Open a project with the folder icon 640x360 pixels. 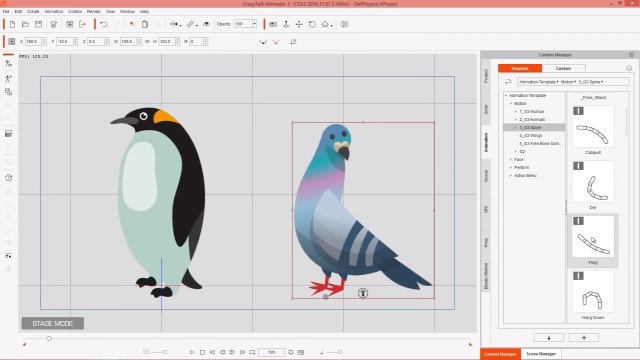coord(25,24)
